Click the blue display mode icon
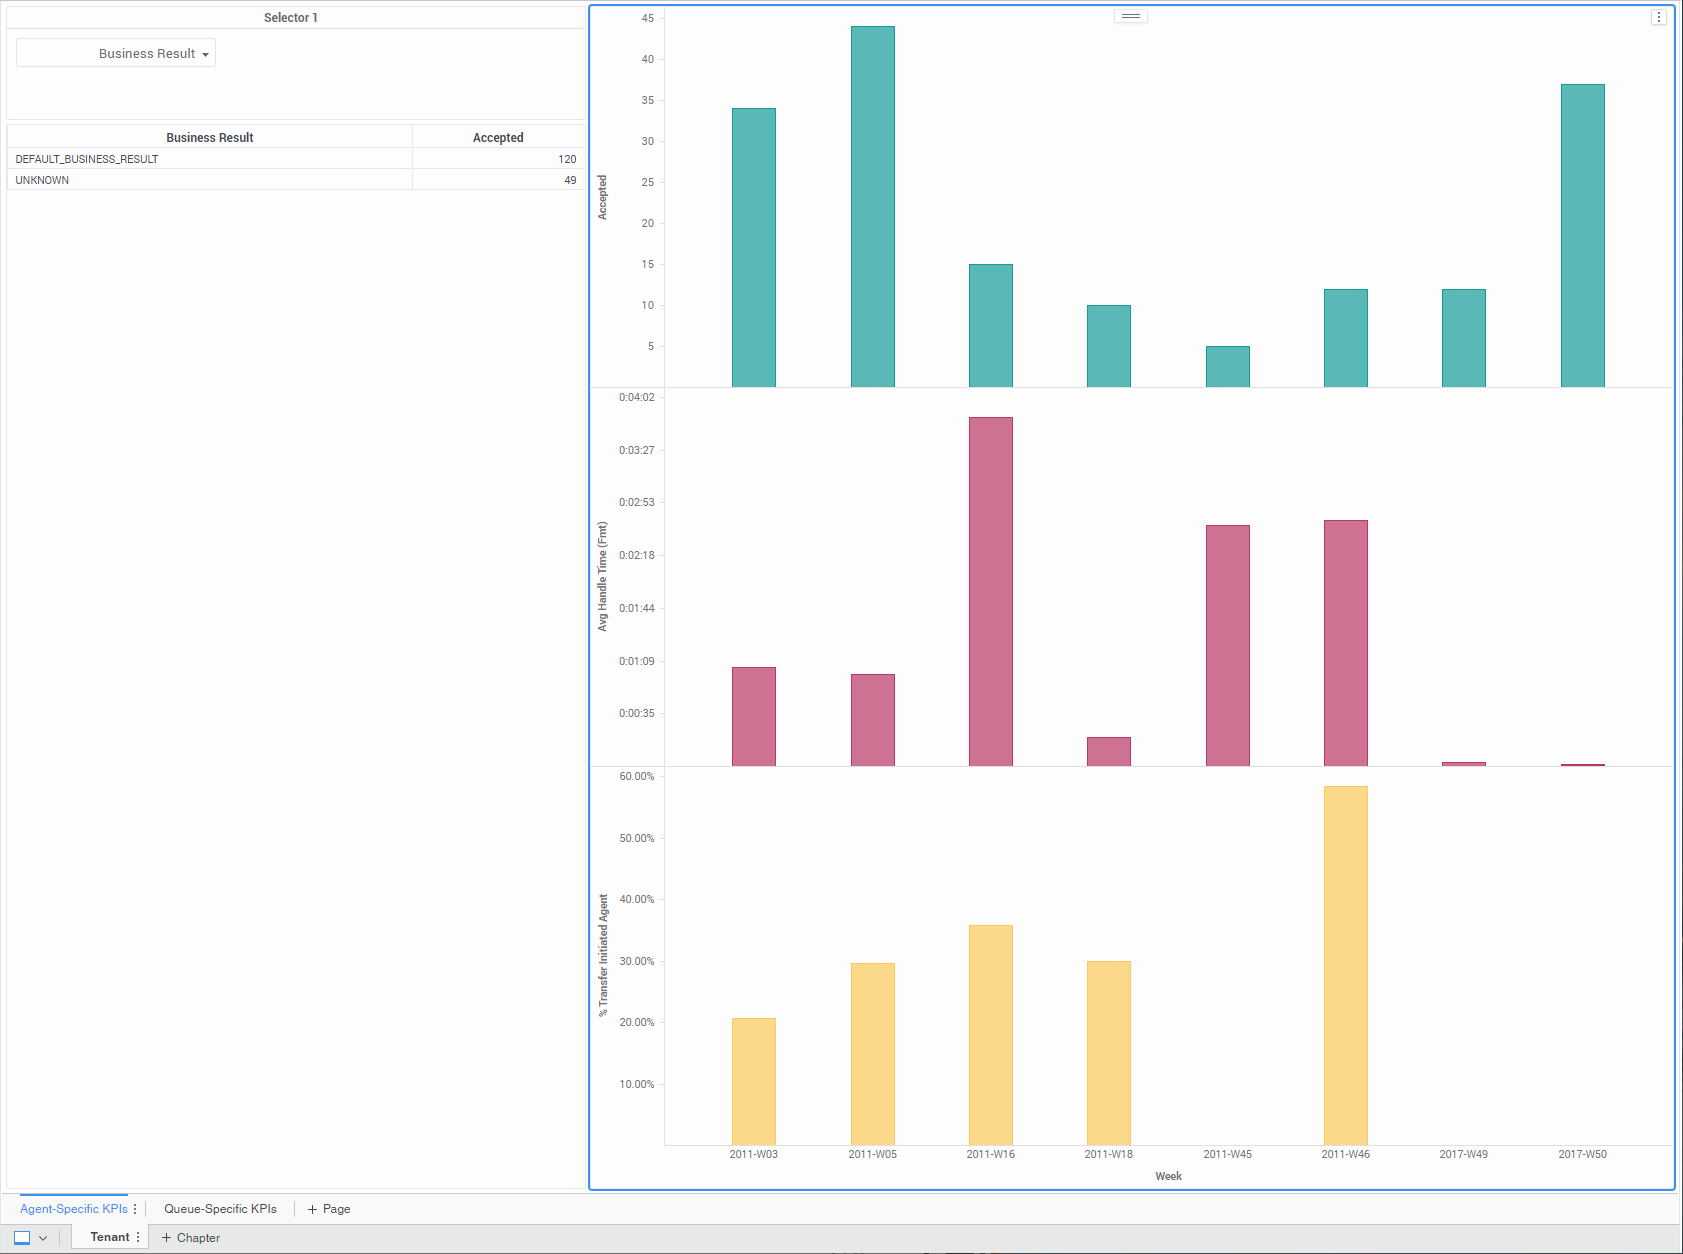1683x1254 pixels. [22, 1238]
